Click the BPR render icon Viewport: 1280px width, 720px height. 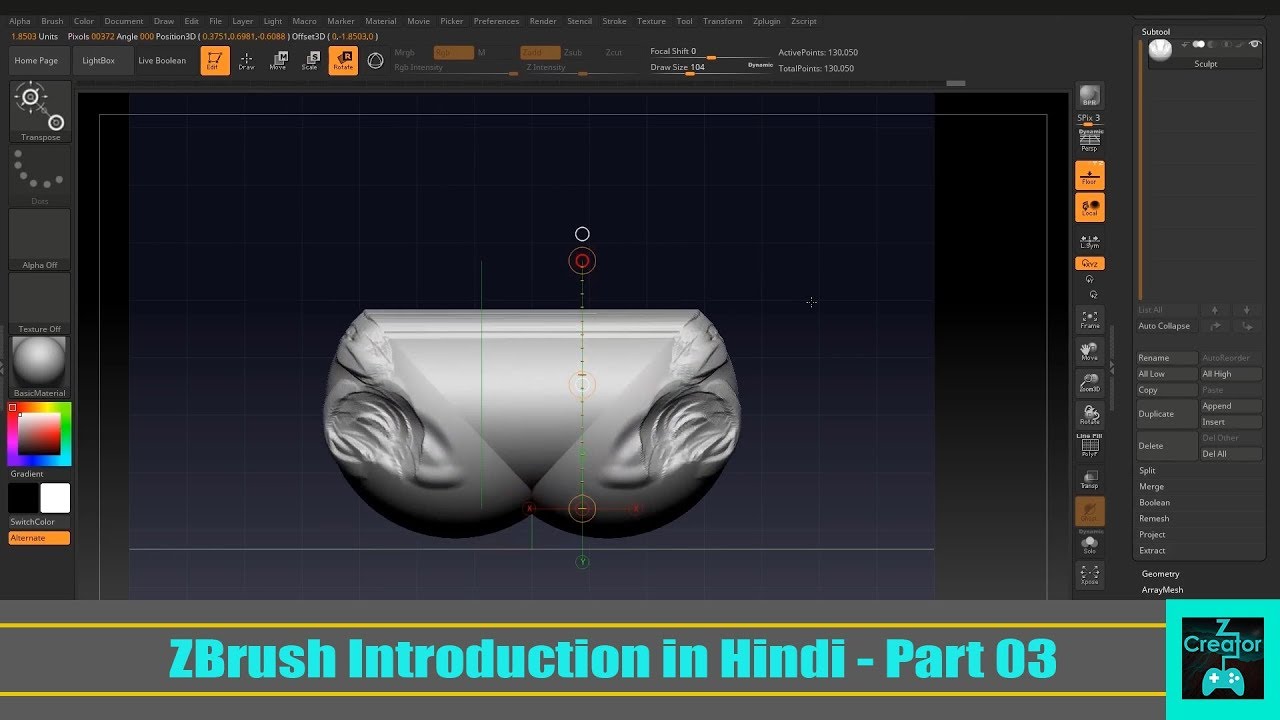1089,96
